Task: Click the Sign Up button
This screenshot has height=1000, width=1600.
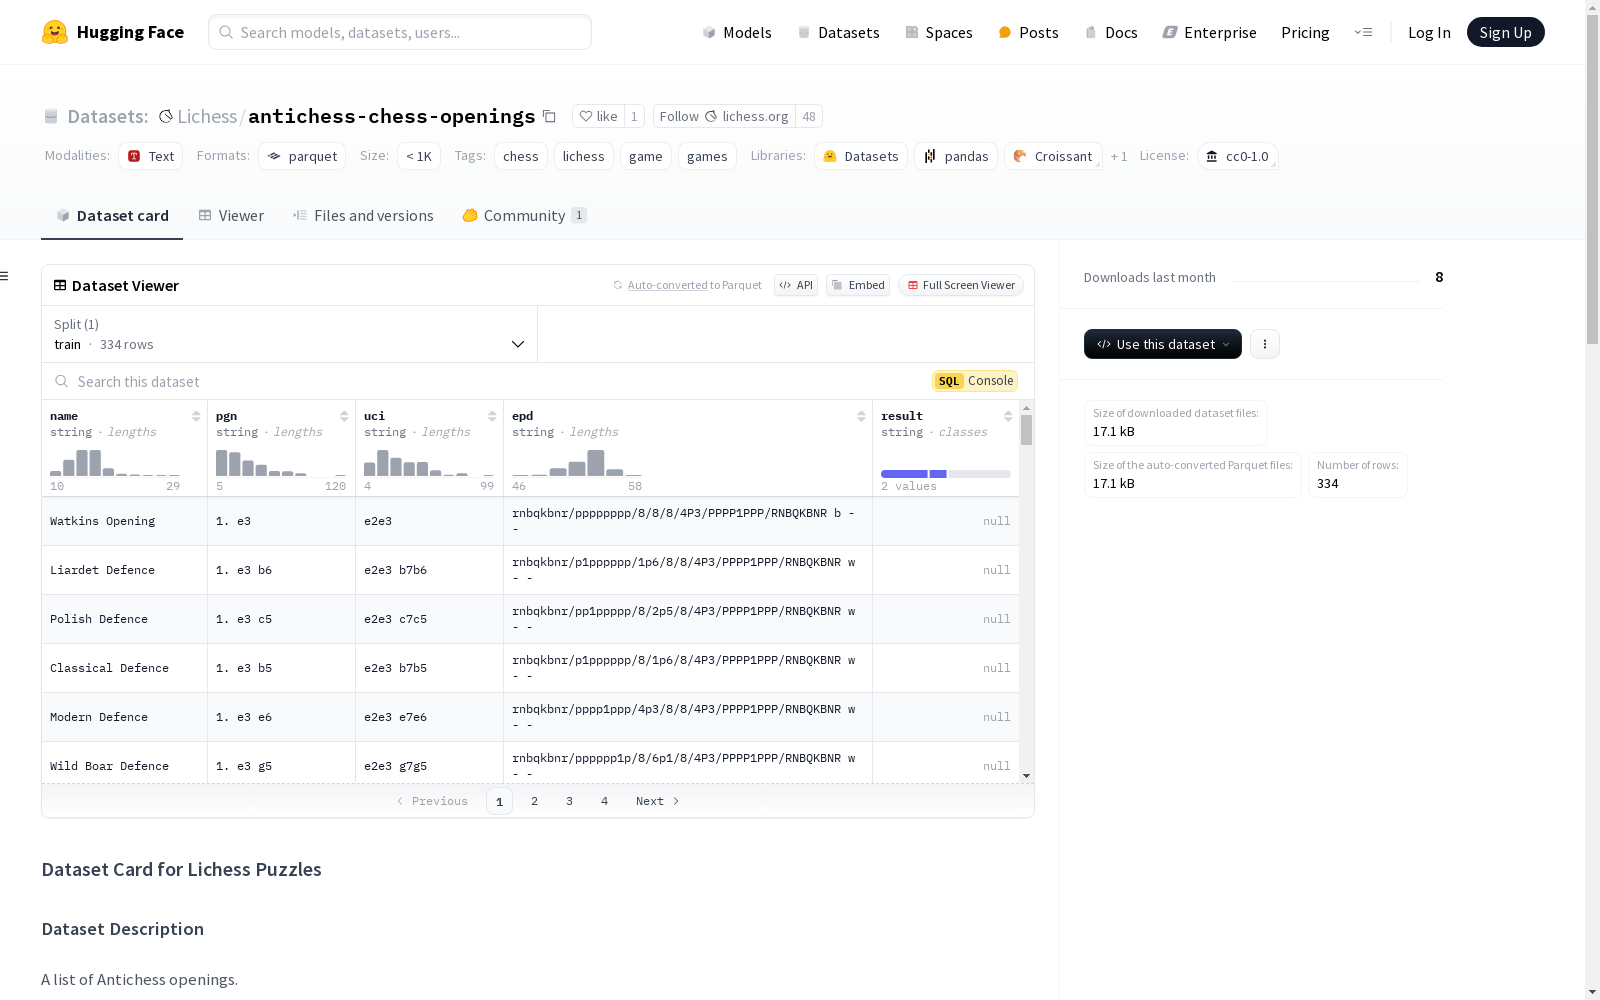Action: [x=1505, y=32]
